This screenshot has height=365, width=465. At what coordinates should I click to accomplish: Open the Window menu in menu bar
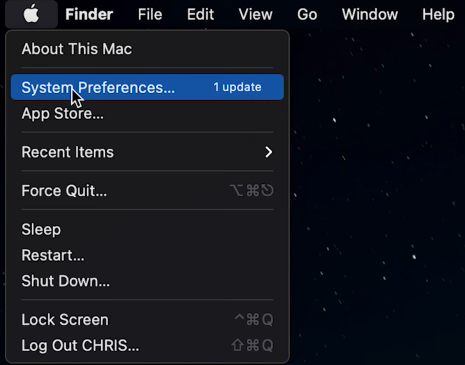(370, 15)
